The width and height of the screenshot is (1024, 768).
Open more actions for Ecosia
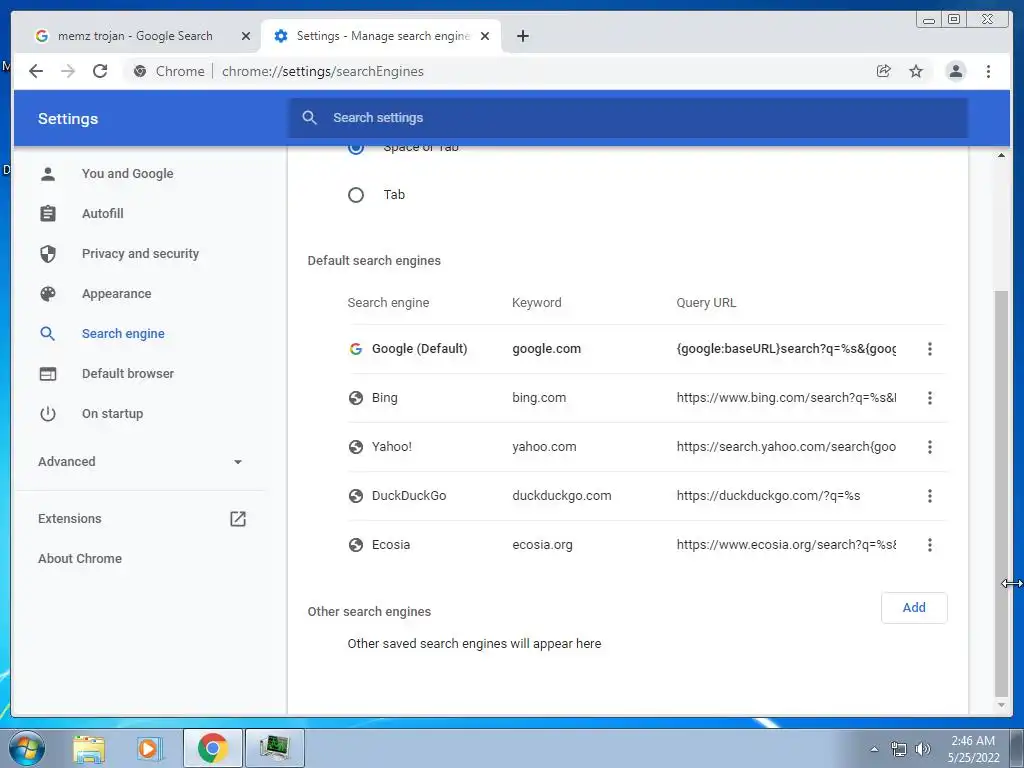tap(929, 545)
